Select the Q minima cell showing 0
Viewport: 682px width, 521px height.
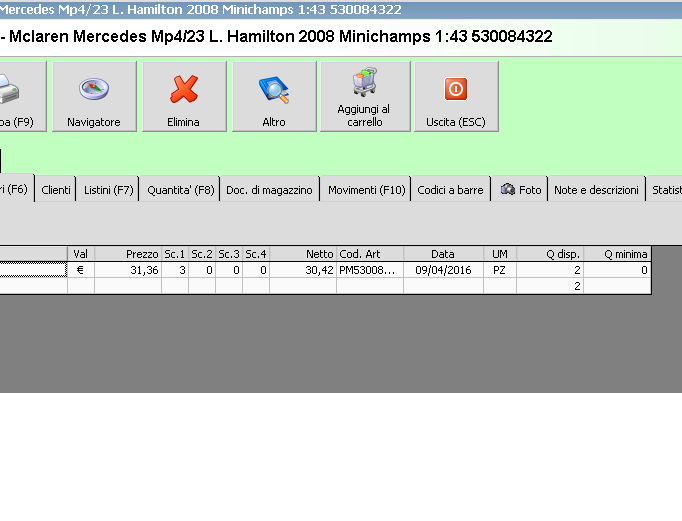617,270
